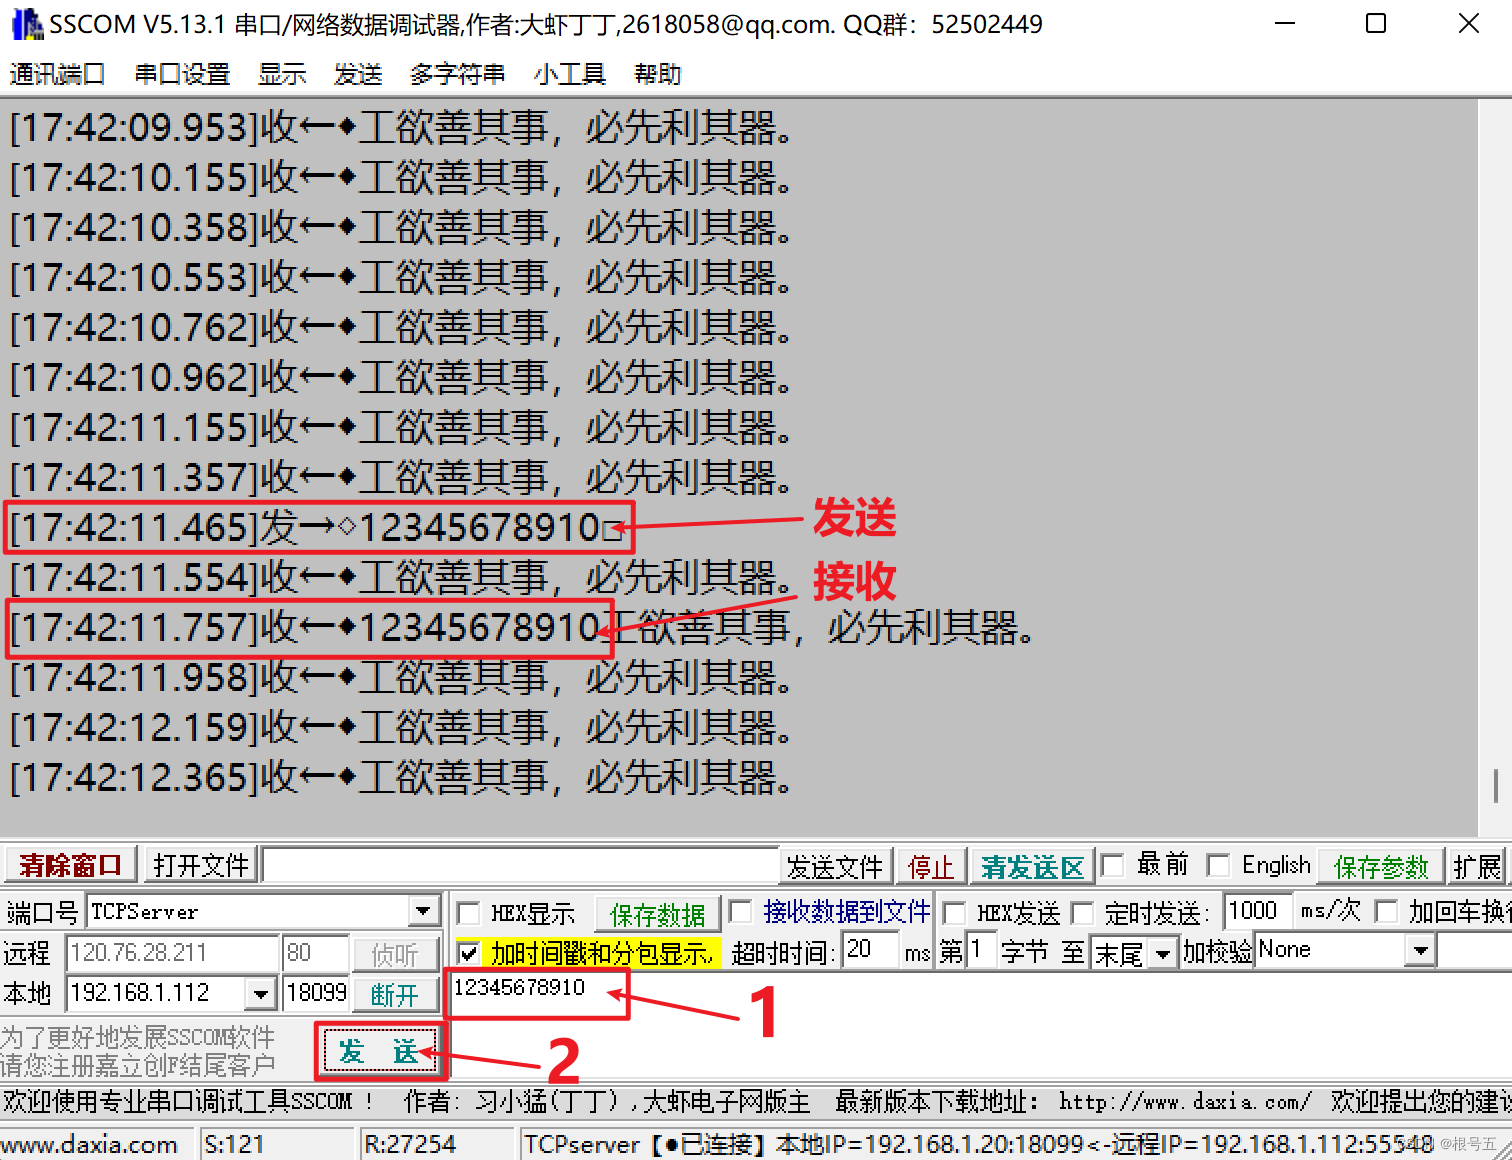Image resolution: width=1512 pixels, height=1160 pixels.
Task: Open the 加校验 None checksum dropdown
Action: click(x=1421, y=950)
